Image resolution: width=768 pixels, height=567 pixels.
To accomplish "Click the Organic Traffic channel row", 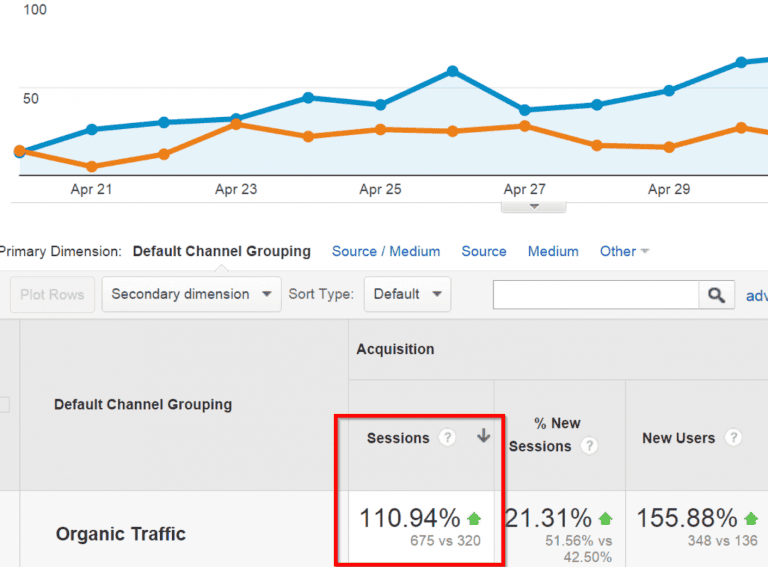I will pyautogui.click(x=121, y=534).
